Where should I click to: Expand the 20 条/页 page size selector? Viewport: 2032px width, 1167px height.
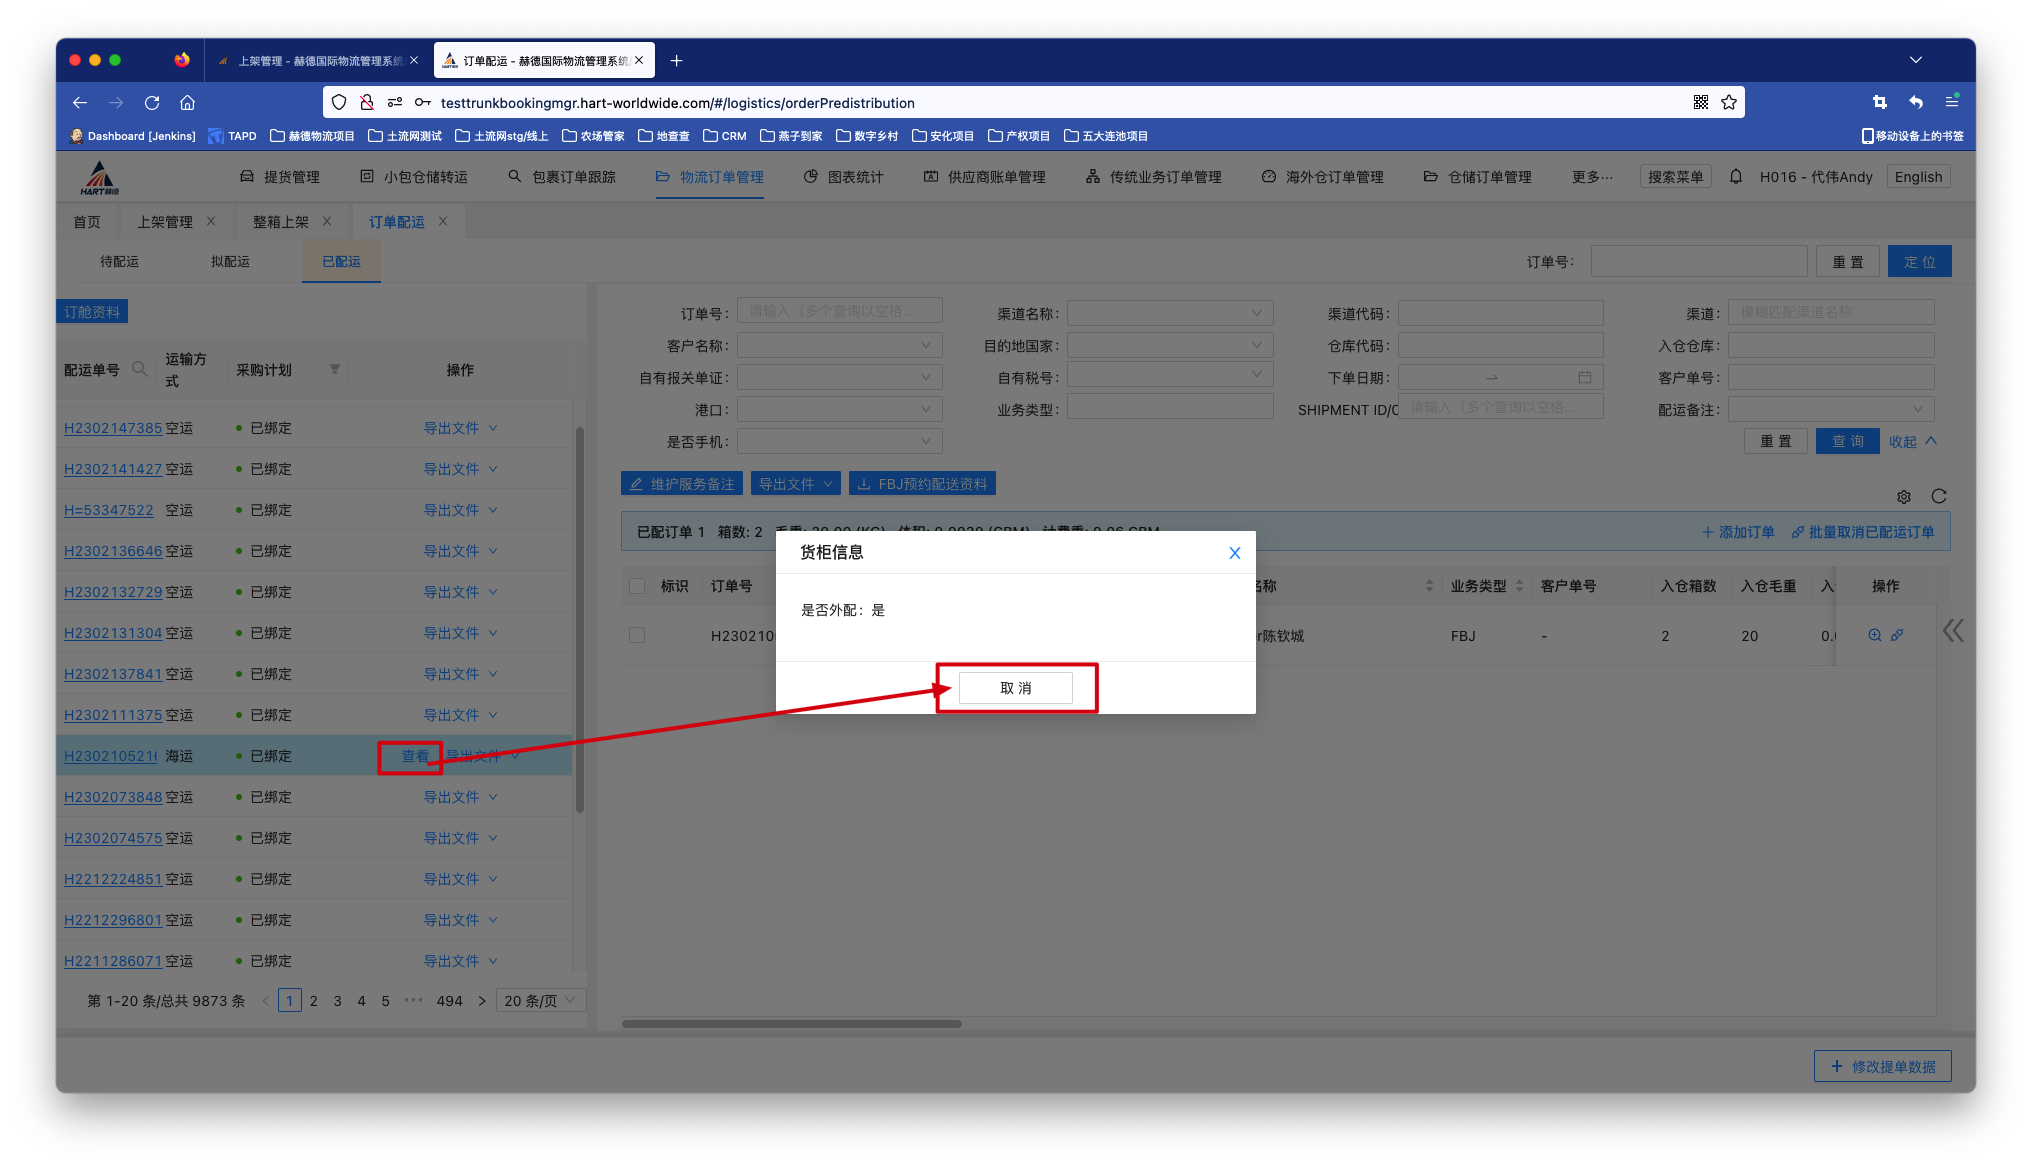[540, 1001]
